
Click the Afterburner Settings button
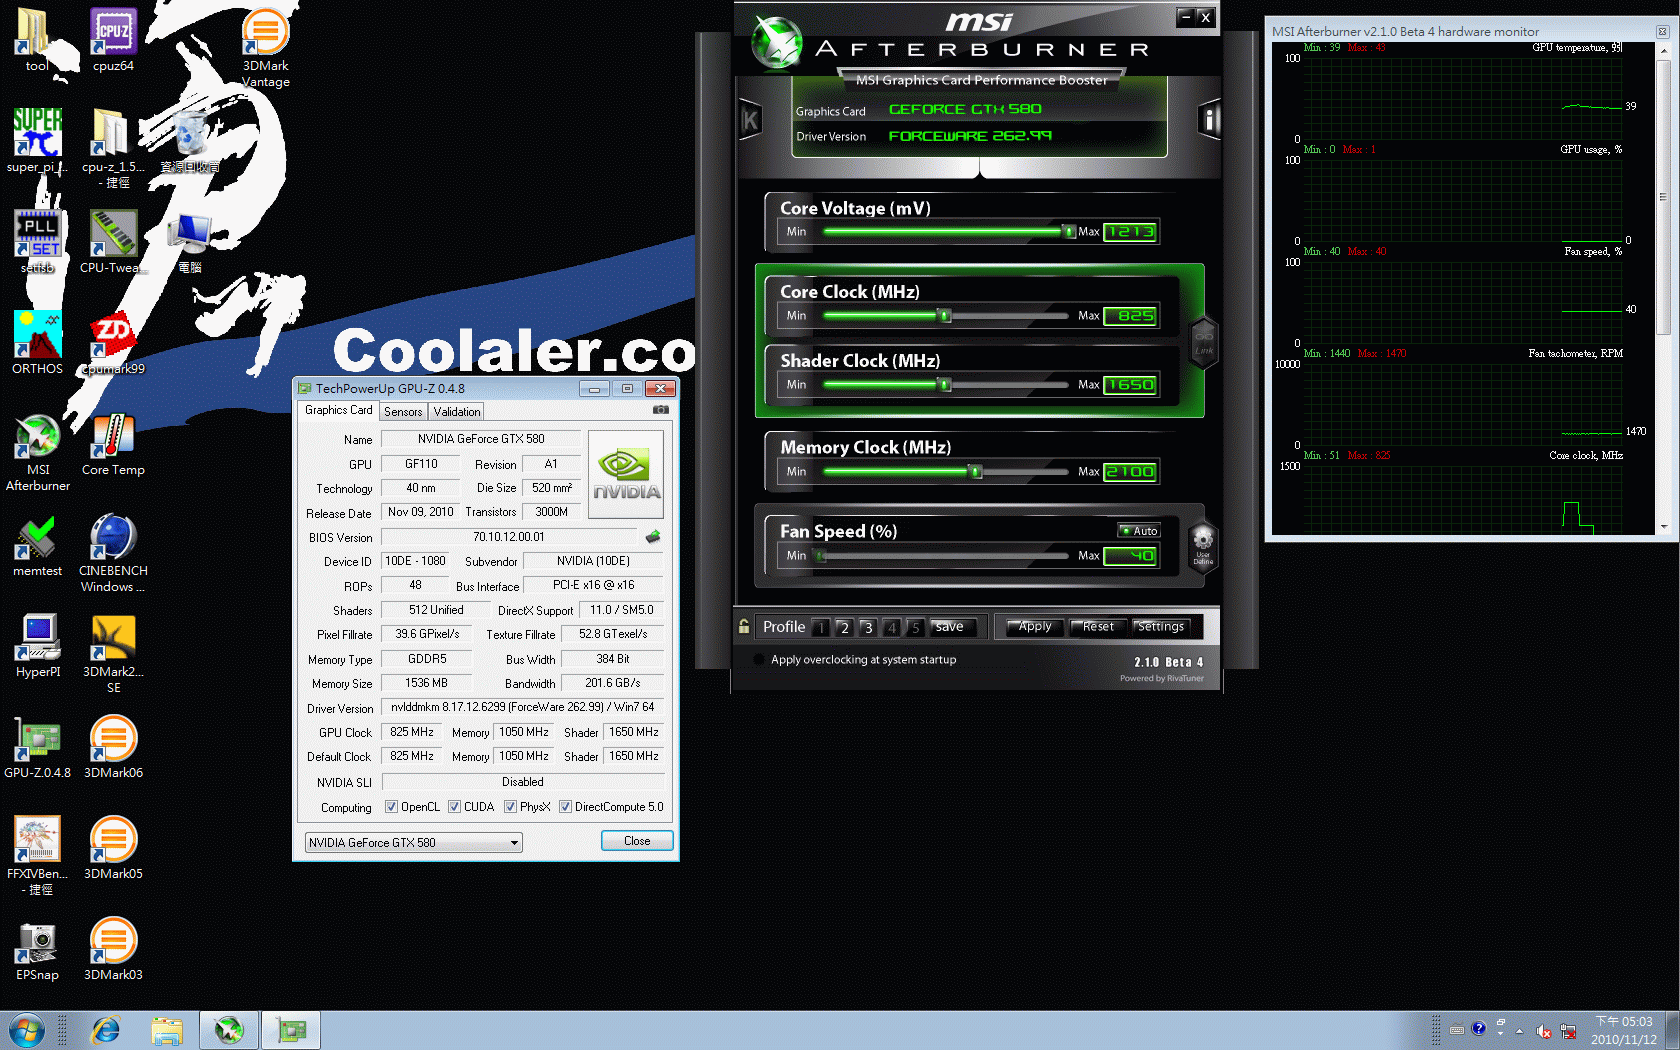click(1160, 627)
